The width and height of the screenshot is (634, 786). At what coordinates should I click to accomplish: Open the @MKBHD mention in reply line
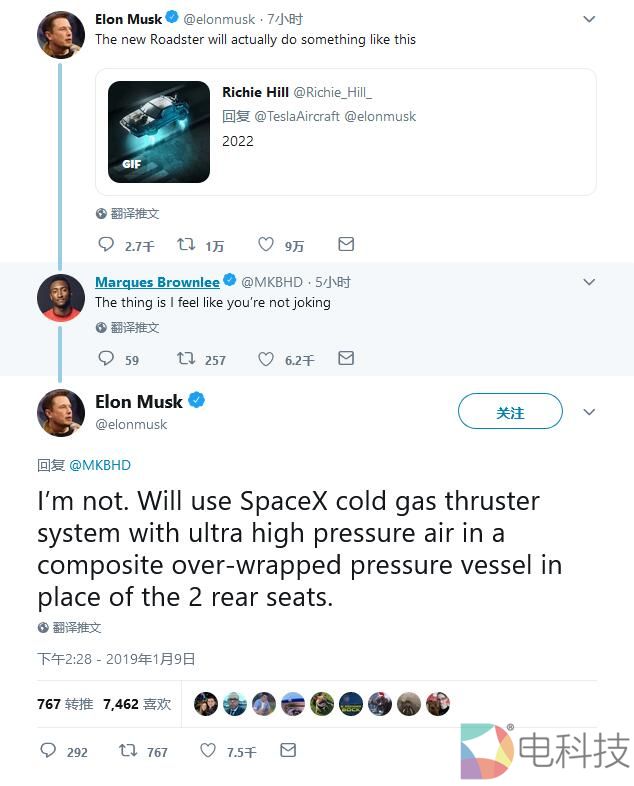point(100,465)
